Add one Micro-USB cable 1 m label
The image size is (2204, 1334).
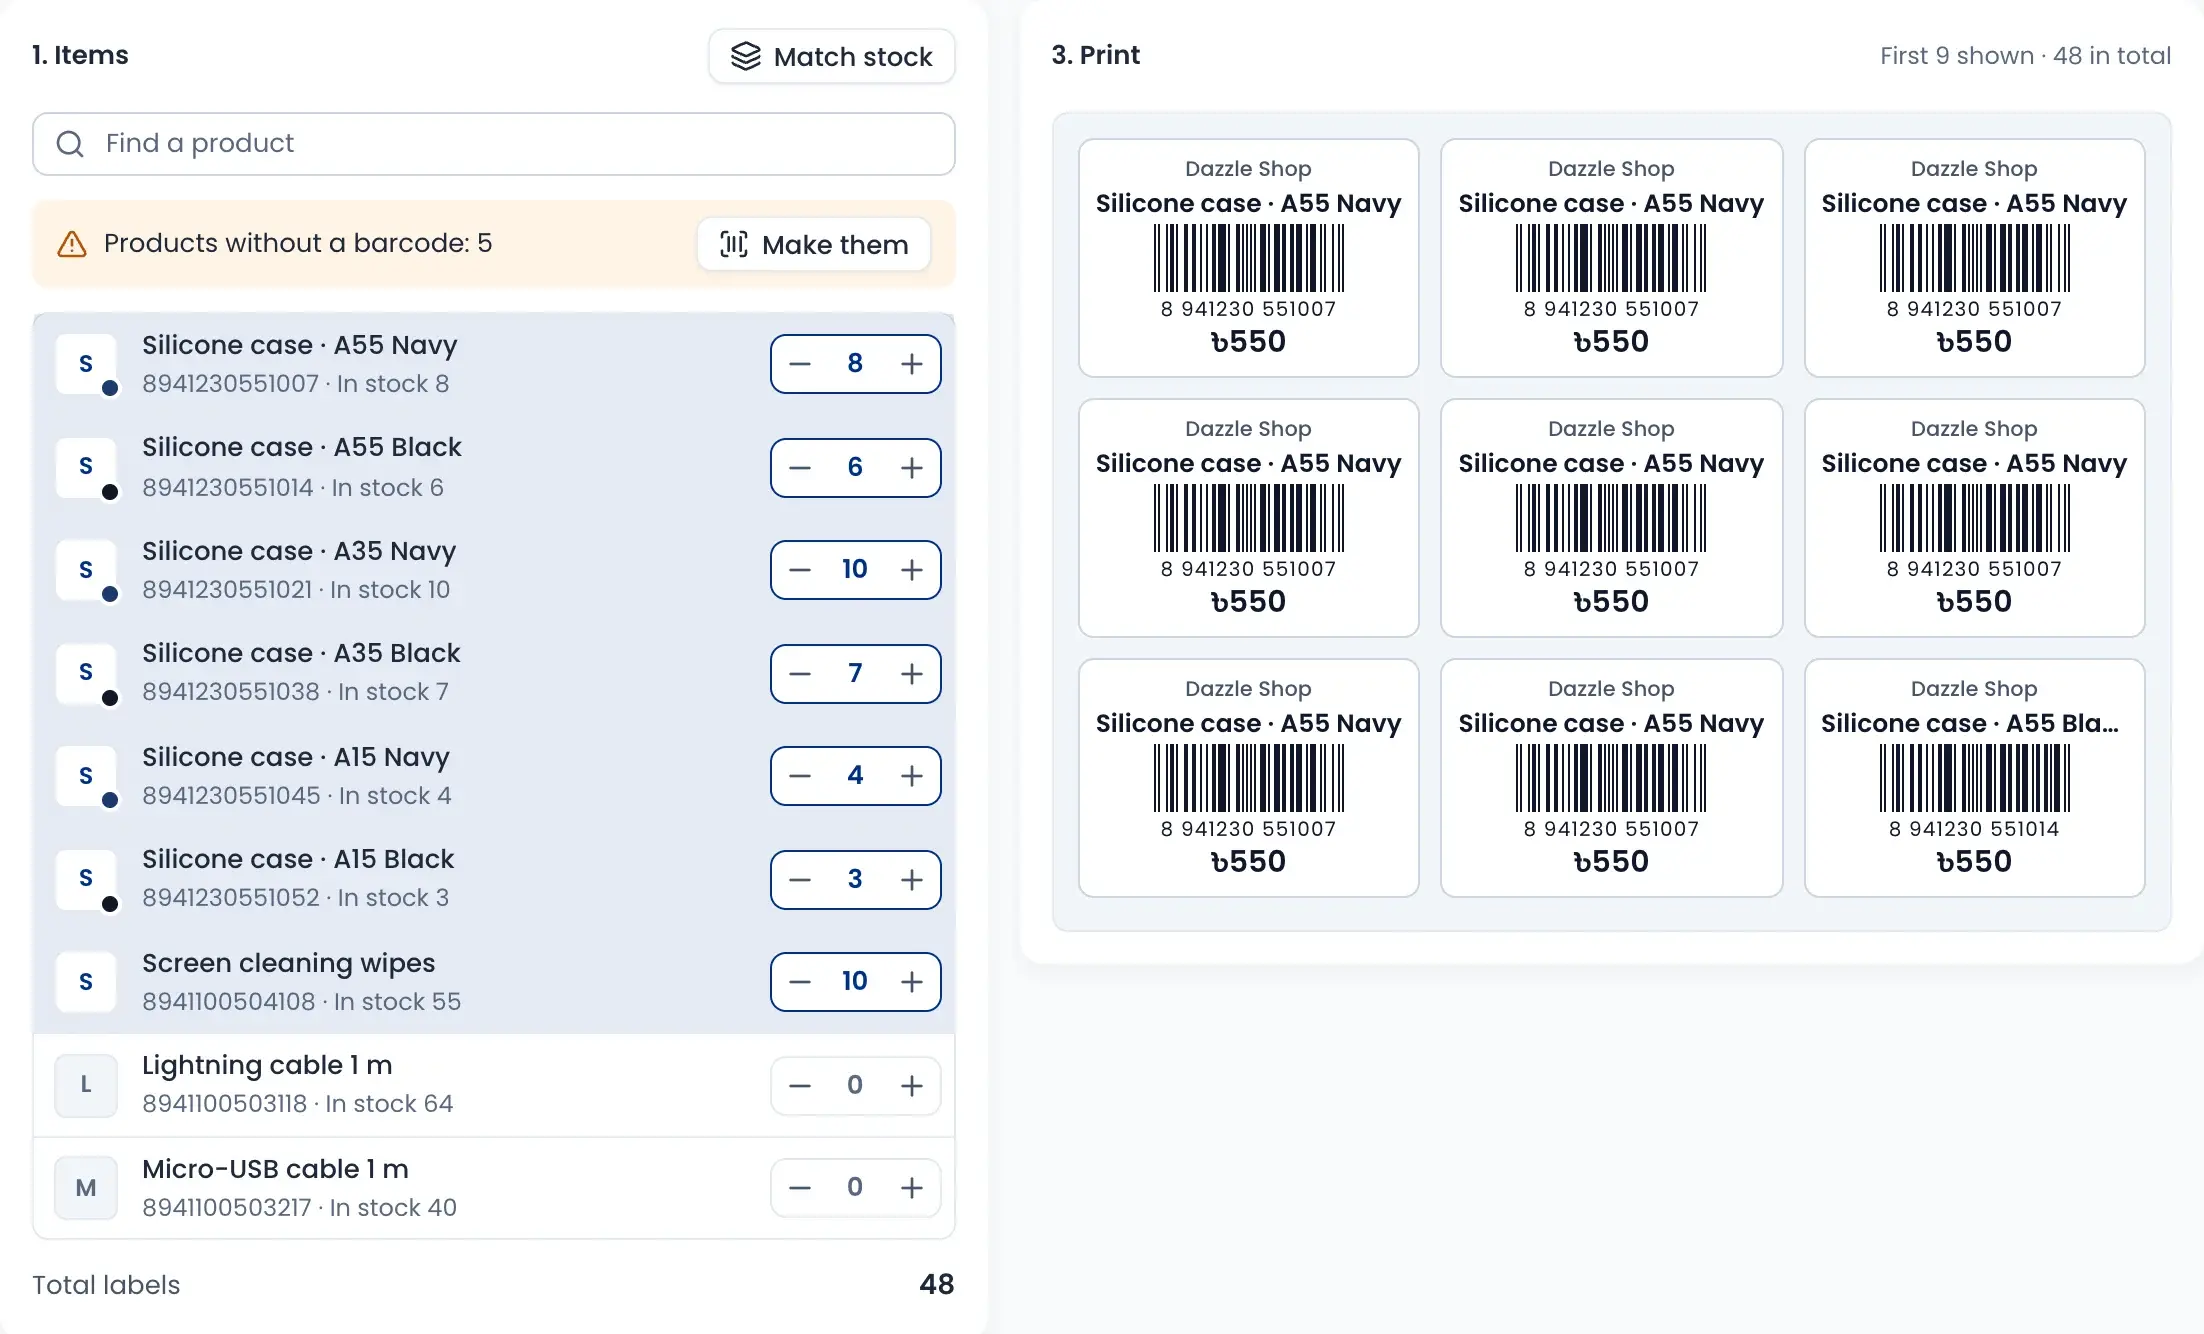(911, 1188)
